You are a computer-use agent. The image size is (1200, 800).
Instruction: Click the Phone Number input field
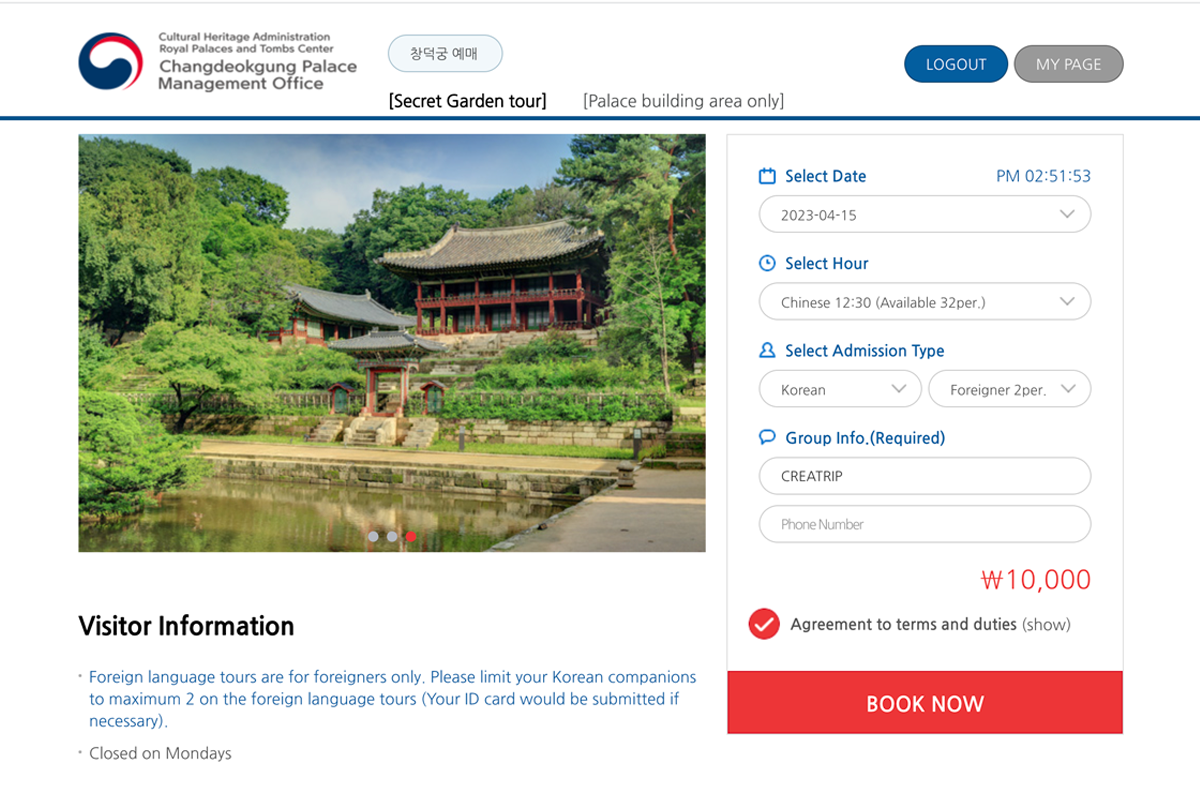click(x=924, y=524)
